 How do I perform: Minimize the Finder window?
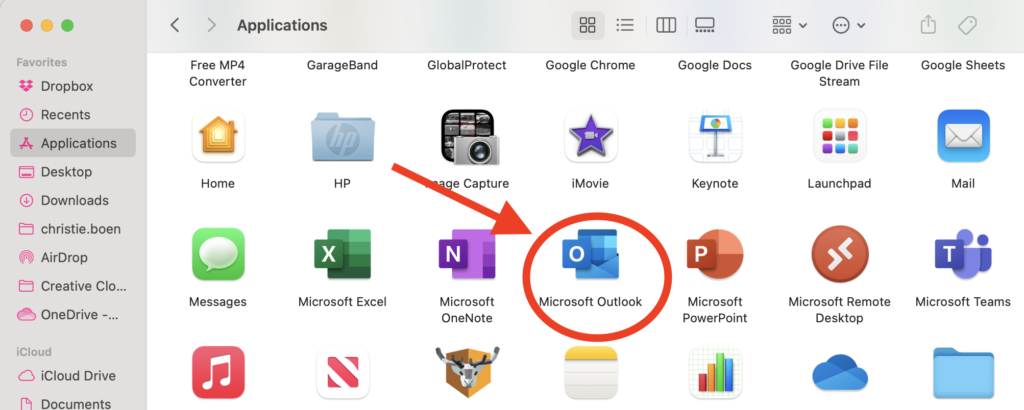(47, 26)
